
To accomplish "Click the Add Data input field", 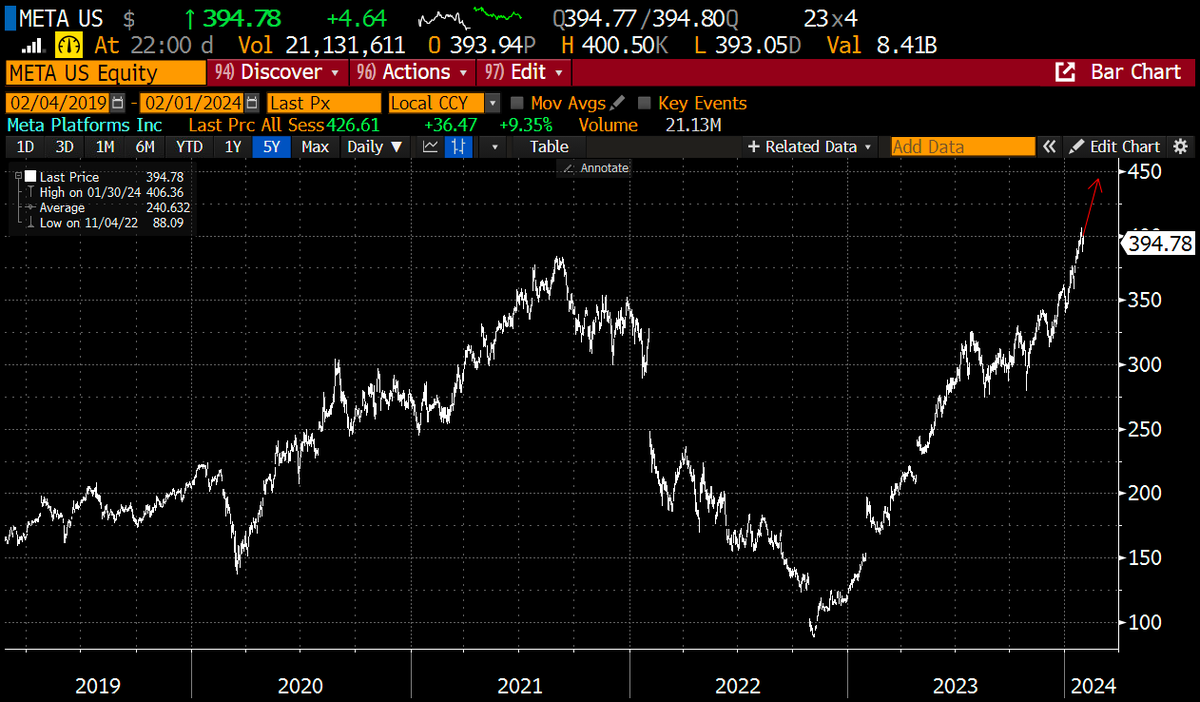I will [962, 146].
